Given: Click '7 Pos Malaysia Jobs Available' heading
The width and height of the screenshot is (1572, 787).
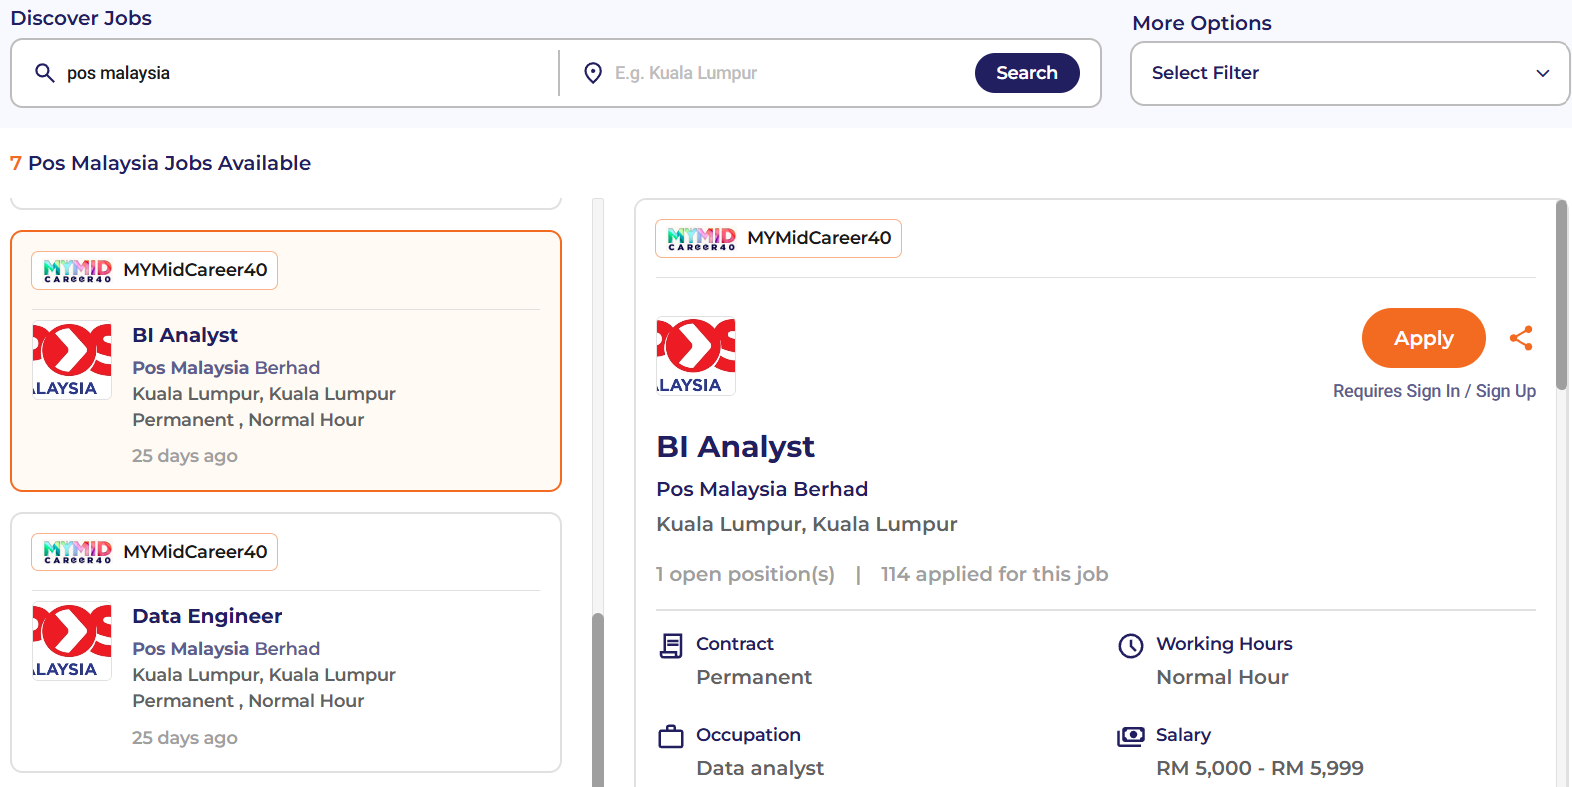Looking at the screenshot, I should (x=160, y=163).
